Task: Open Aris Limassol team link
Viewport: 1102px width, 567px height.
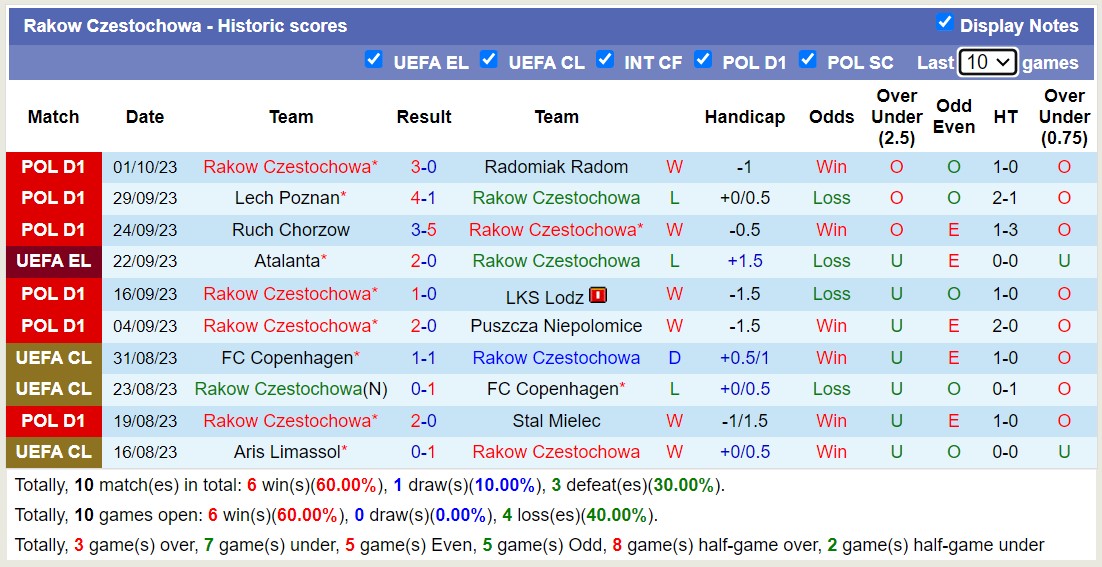Action: pos(287,452)
